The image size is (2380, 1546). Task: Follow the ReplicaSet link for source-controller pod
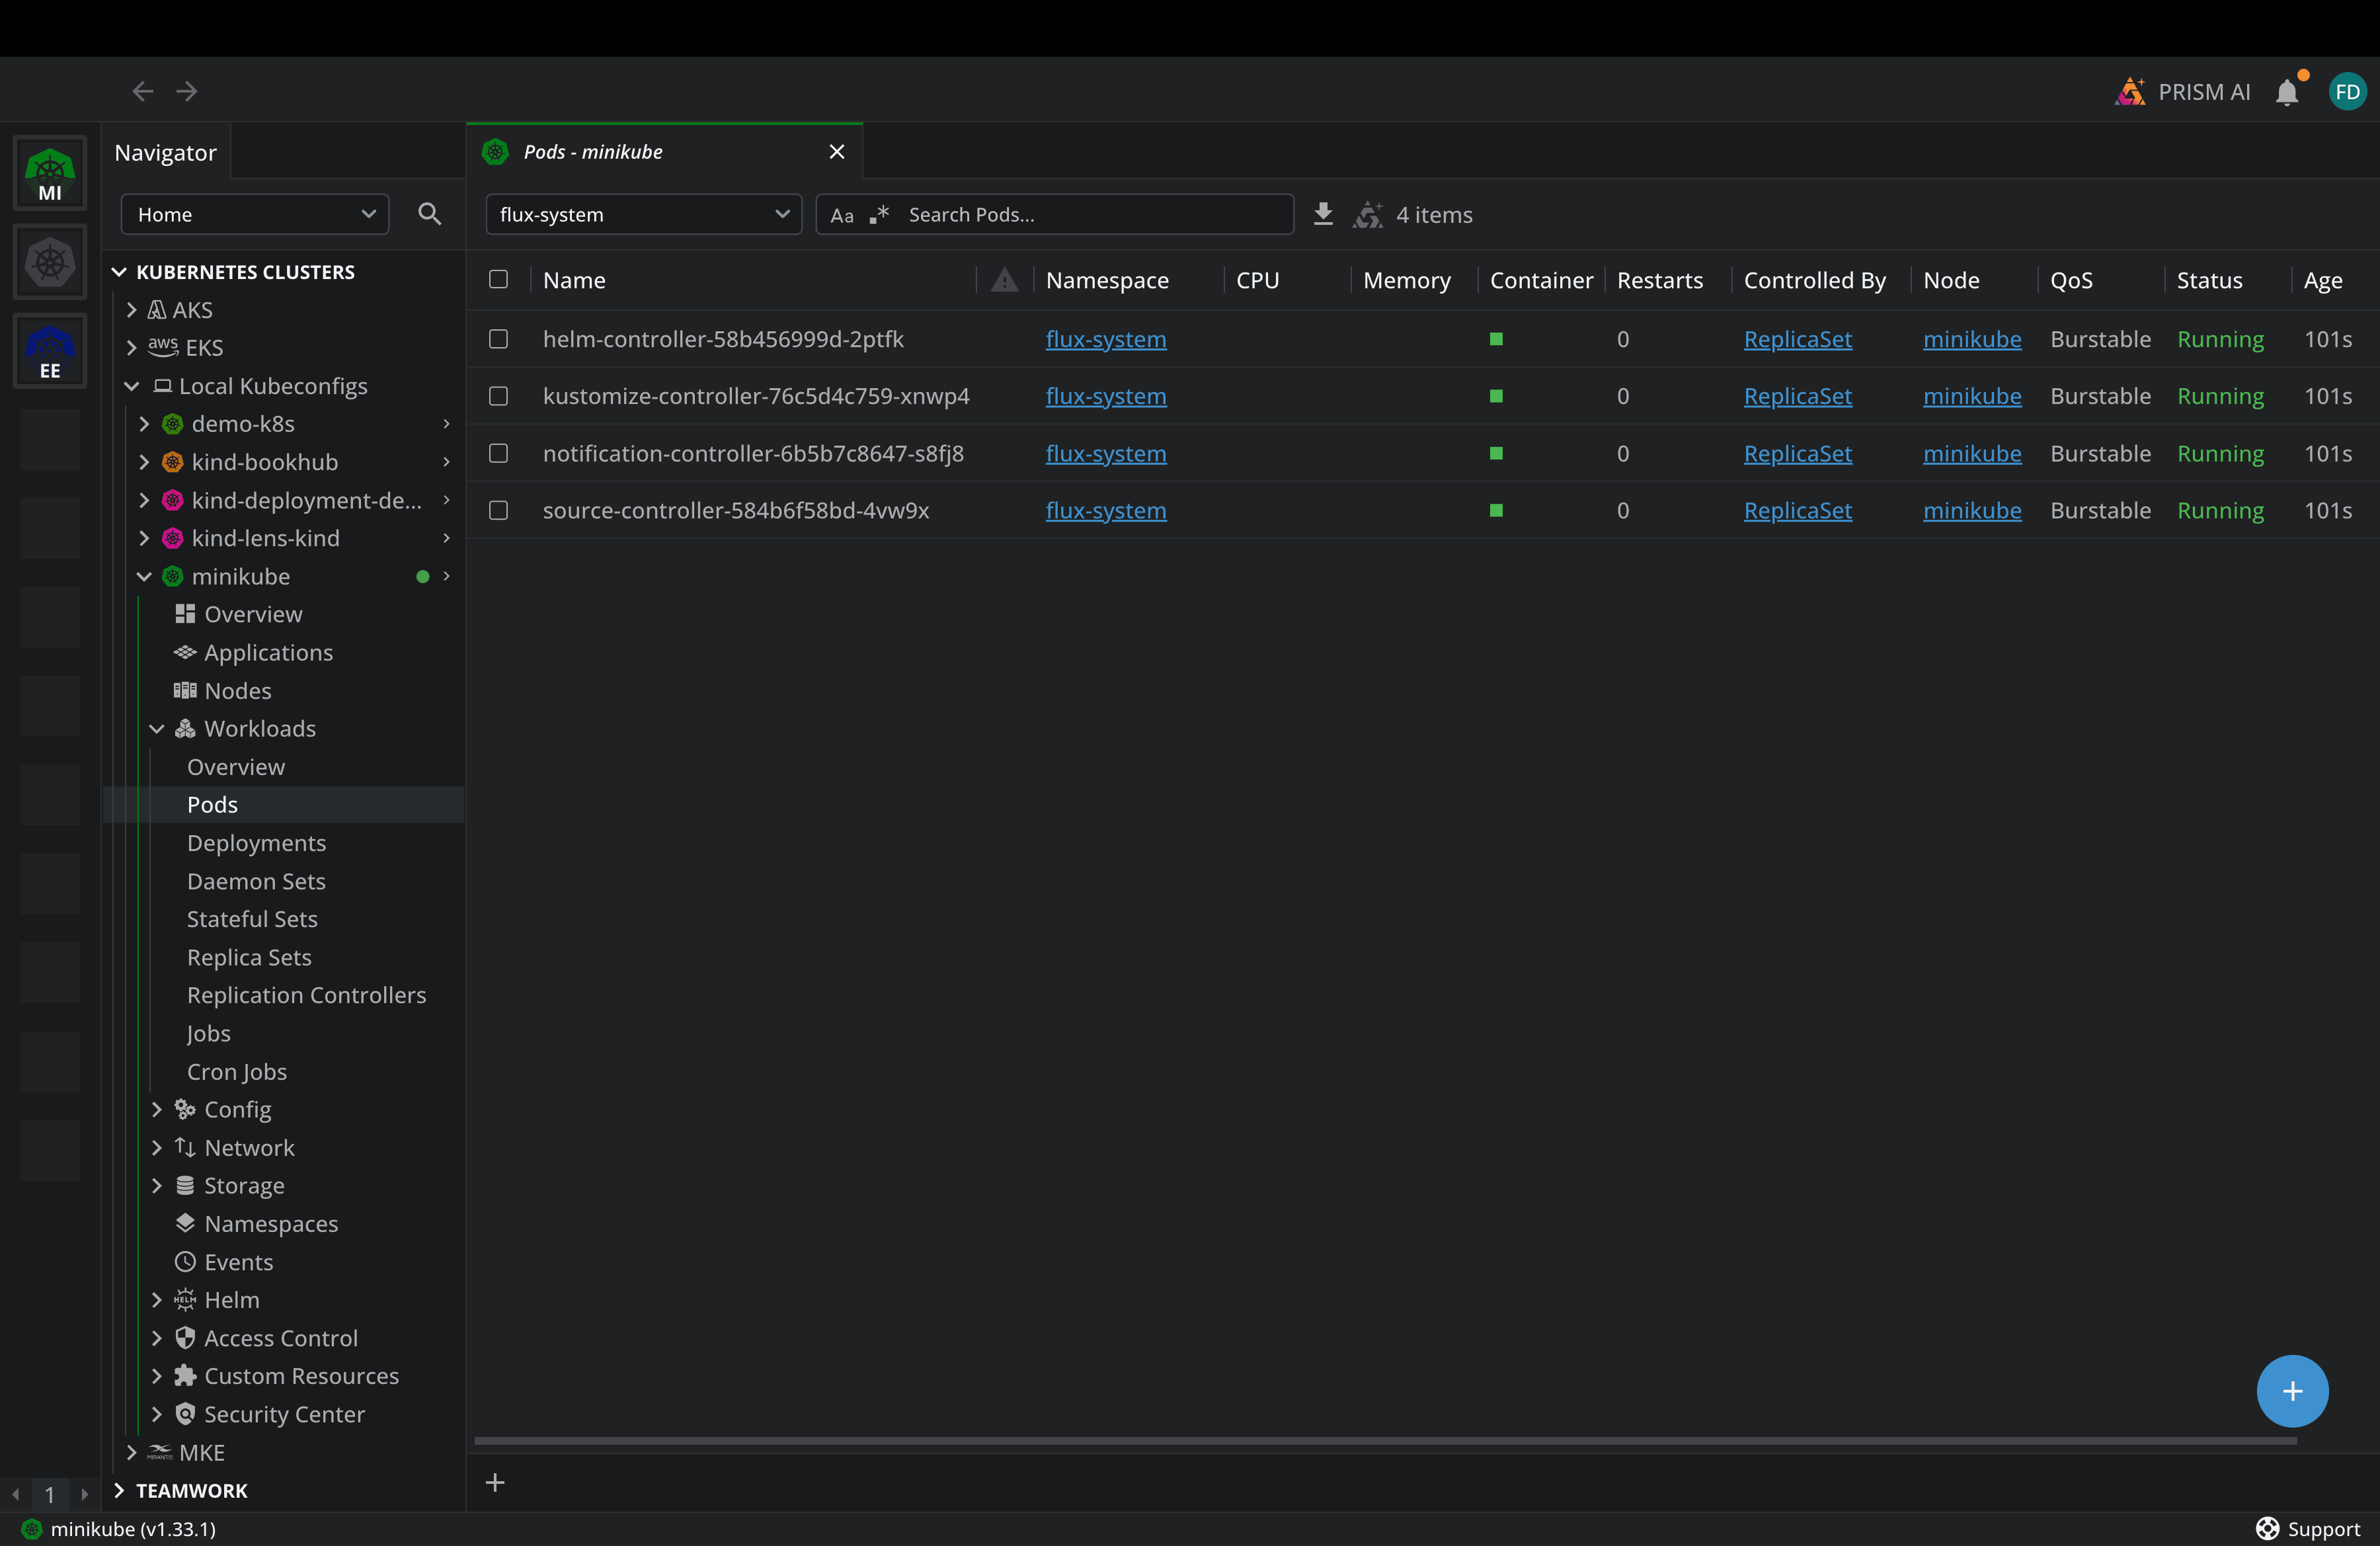click(1797, 510)
